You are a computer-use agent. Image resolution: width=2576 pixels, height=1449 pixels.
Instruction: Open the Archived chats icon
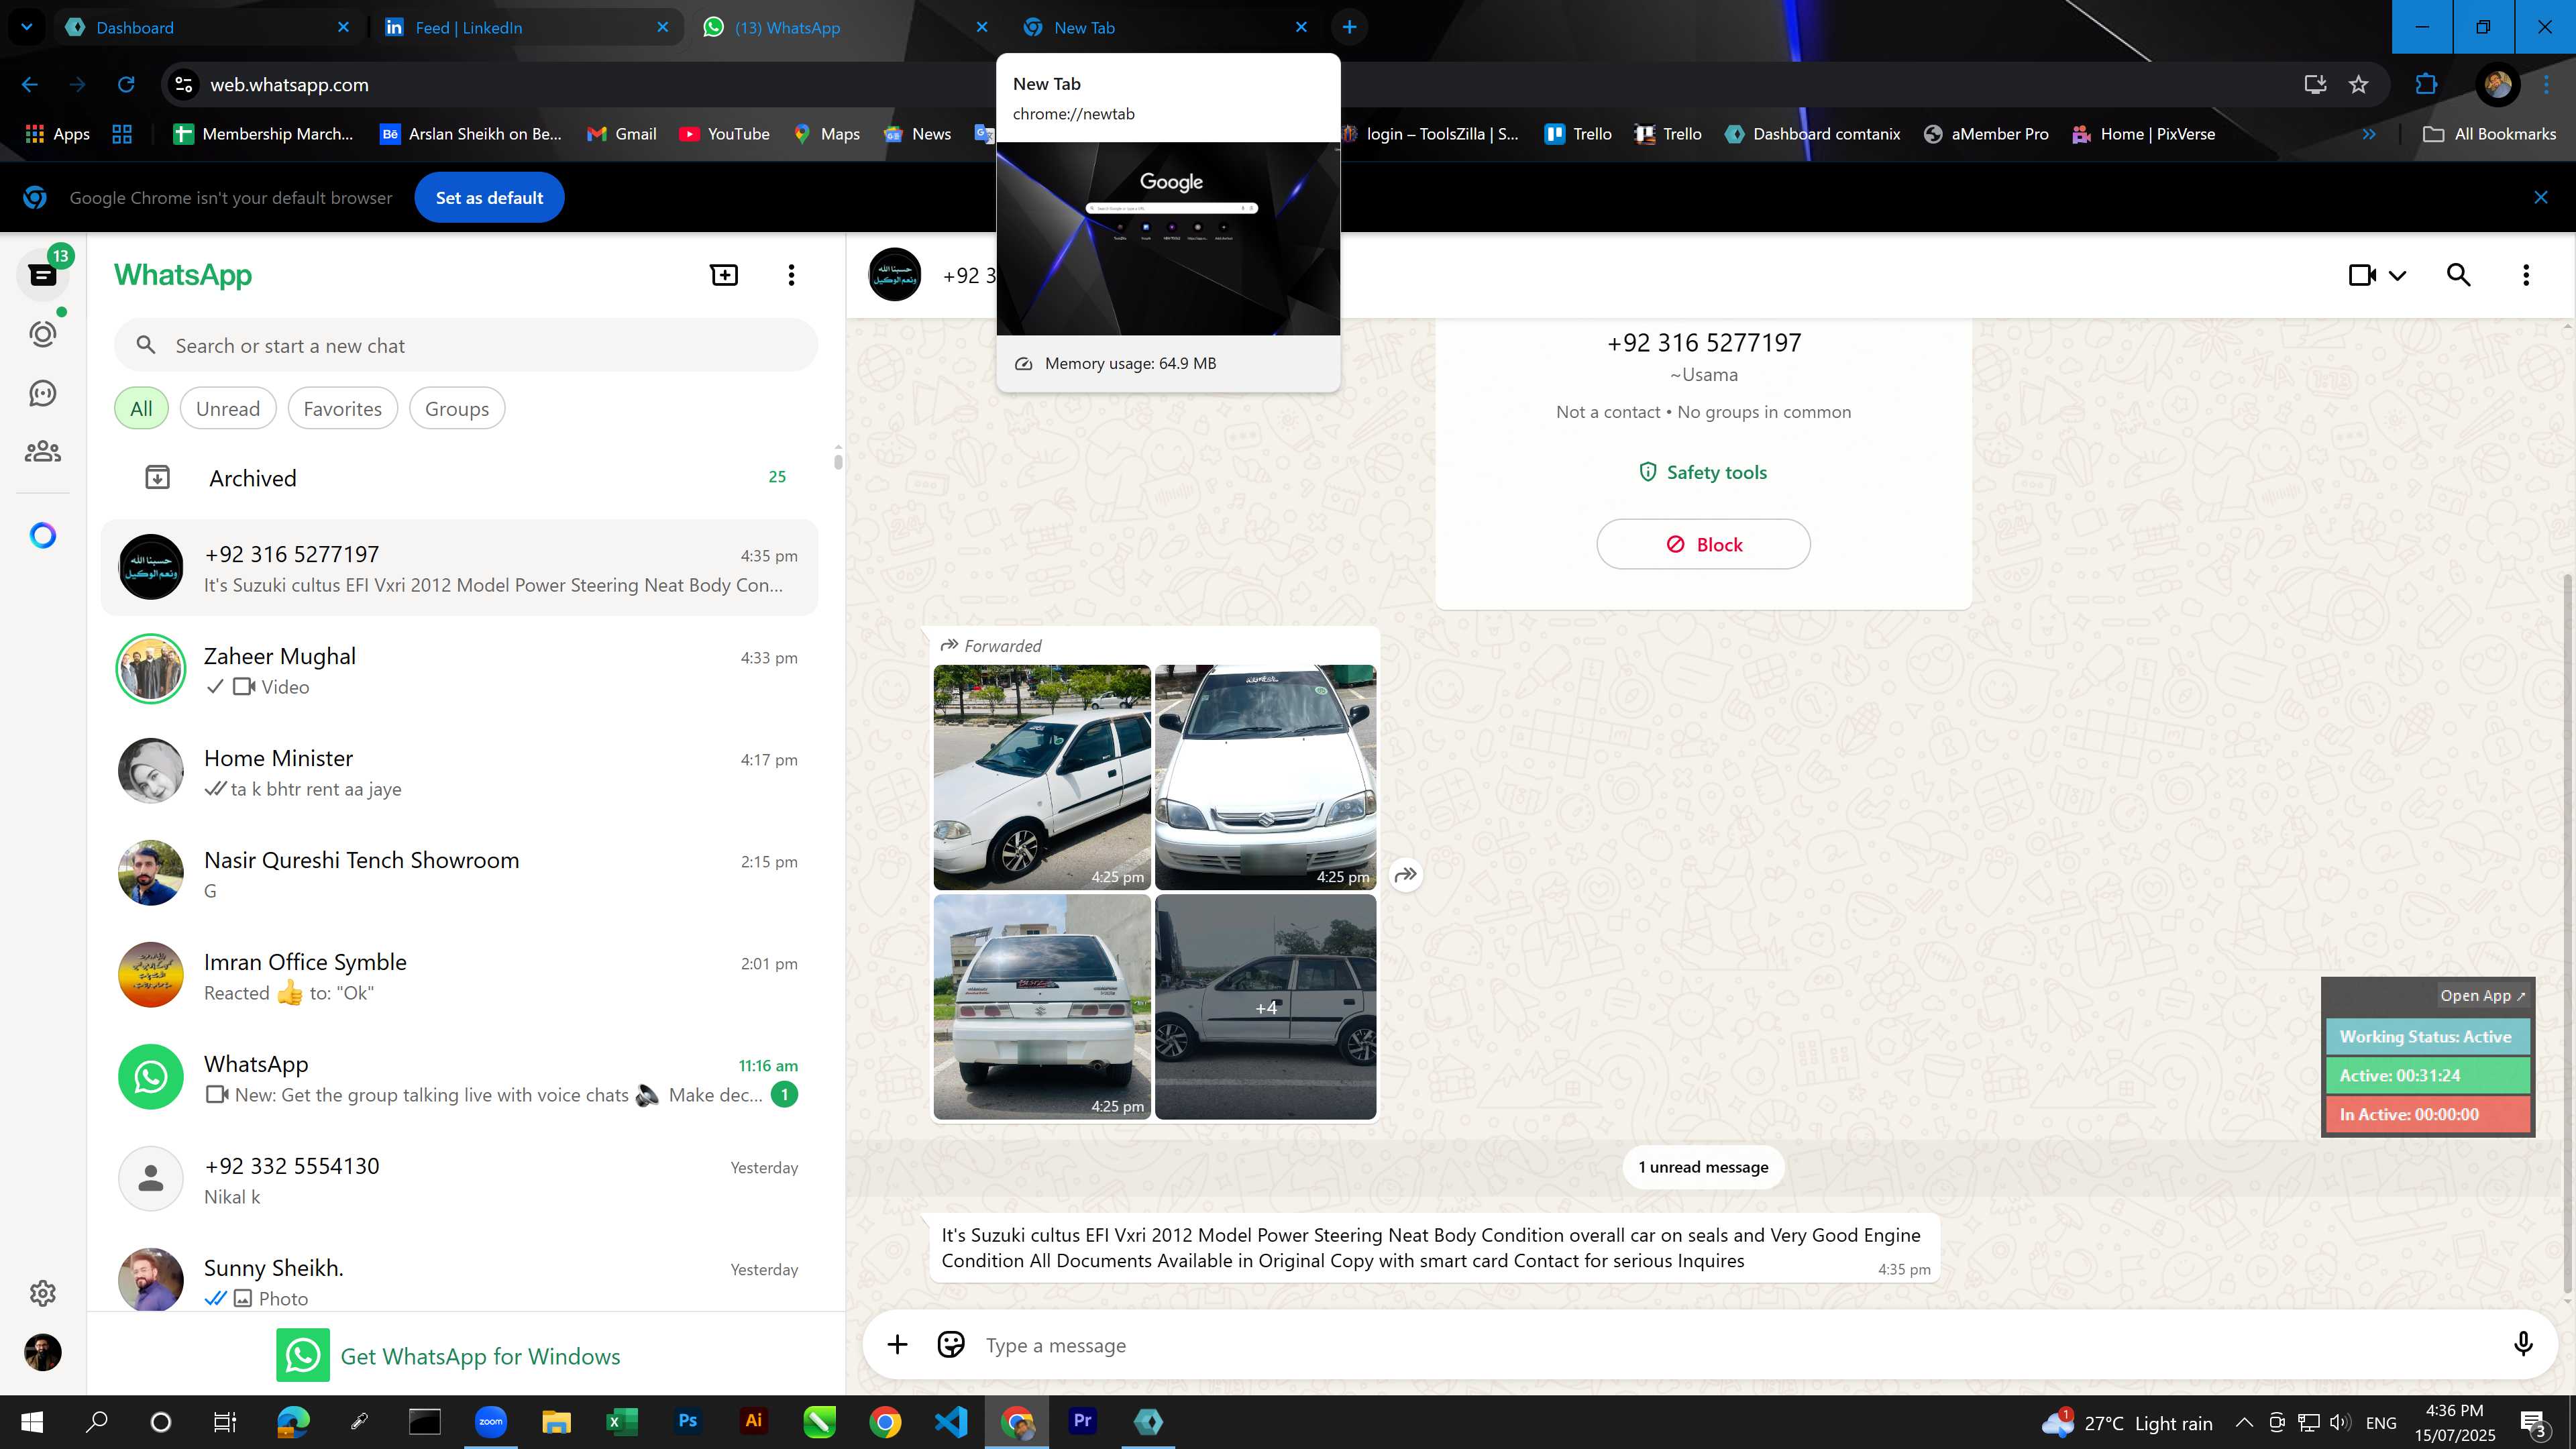[x=157, y=478]
